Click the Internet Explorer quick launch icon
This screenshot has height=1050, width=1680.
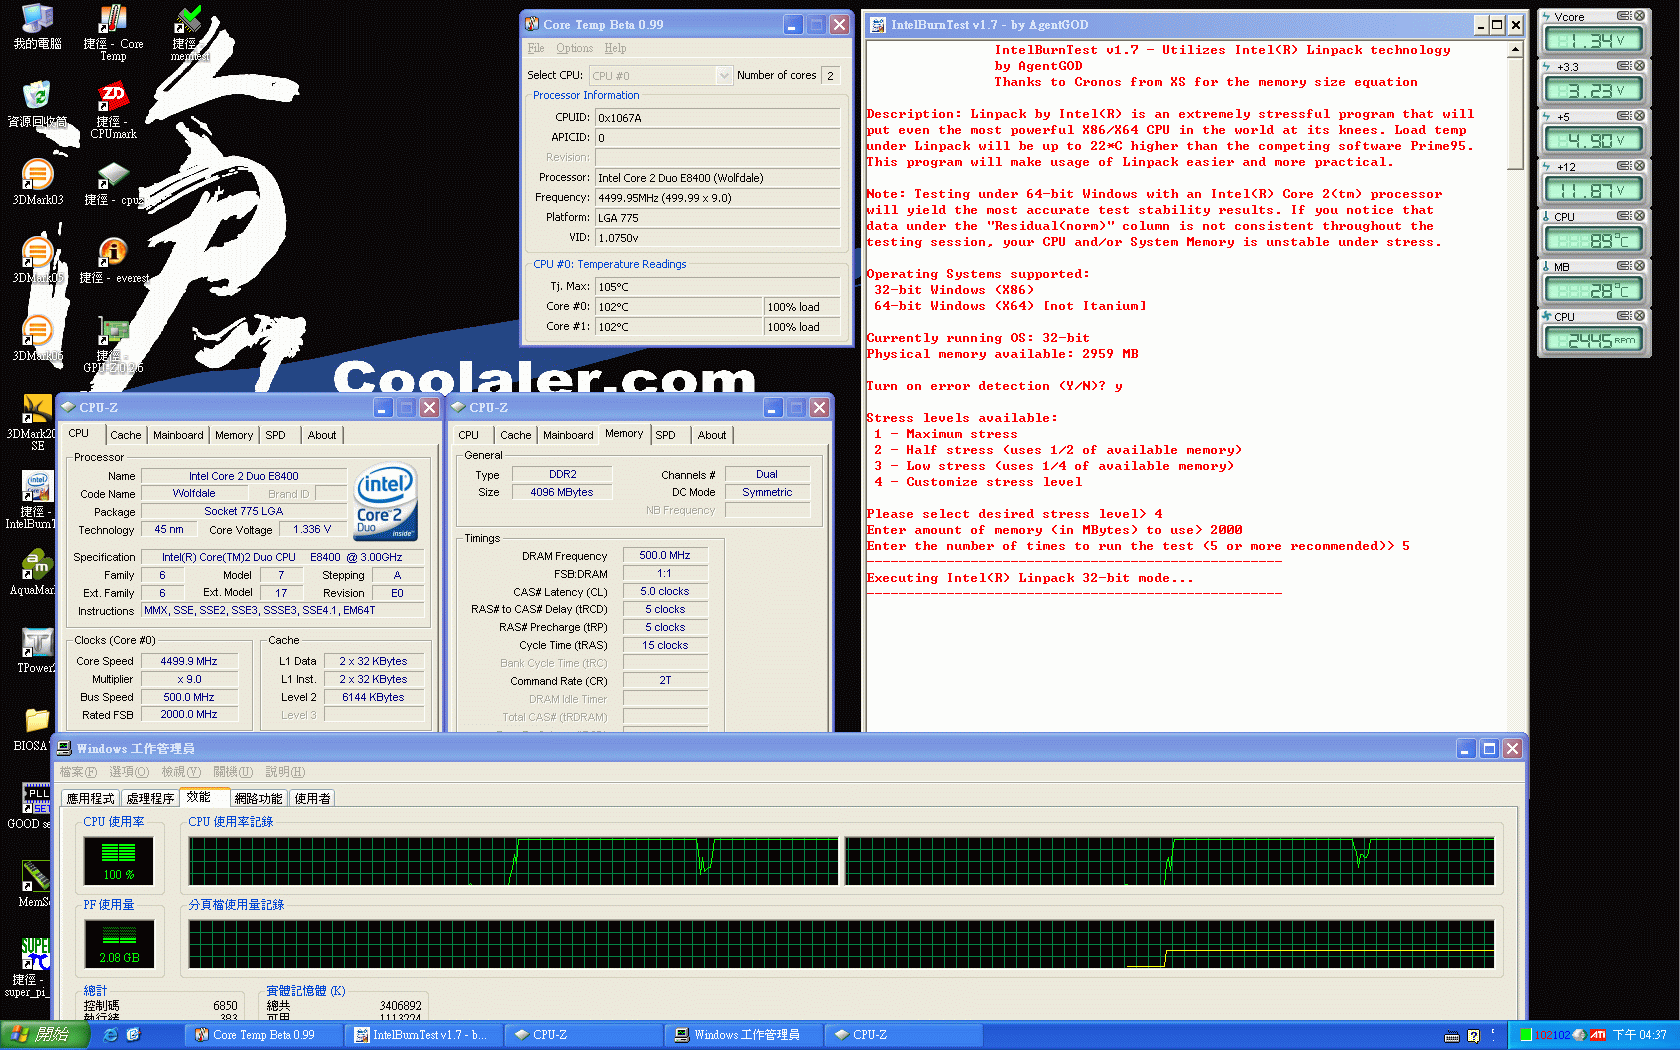(110, 1035)
